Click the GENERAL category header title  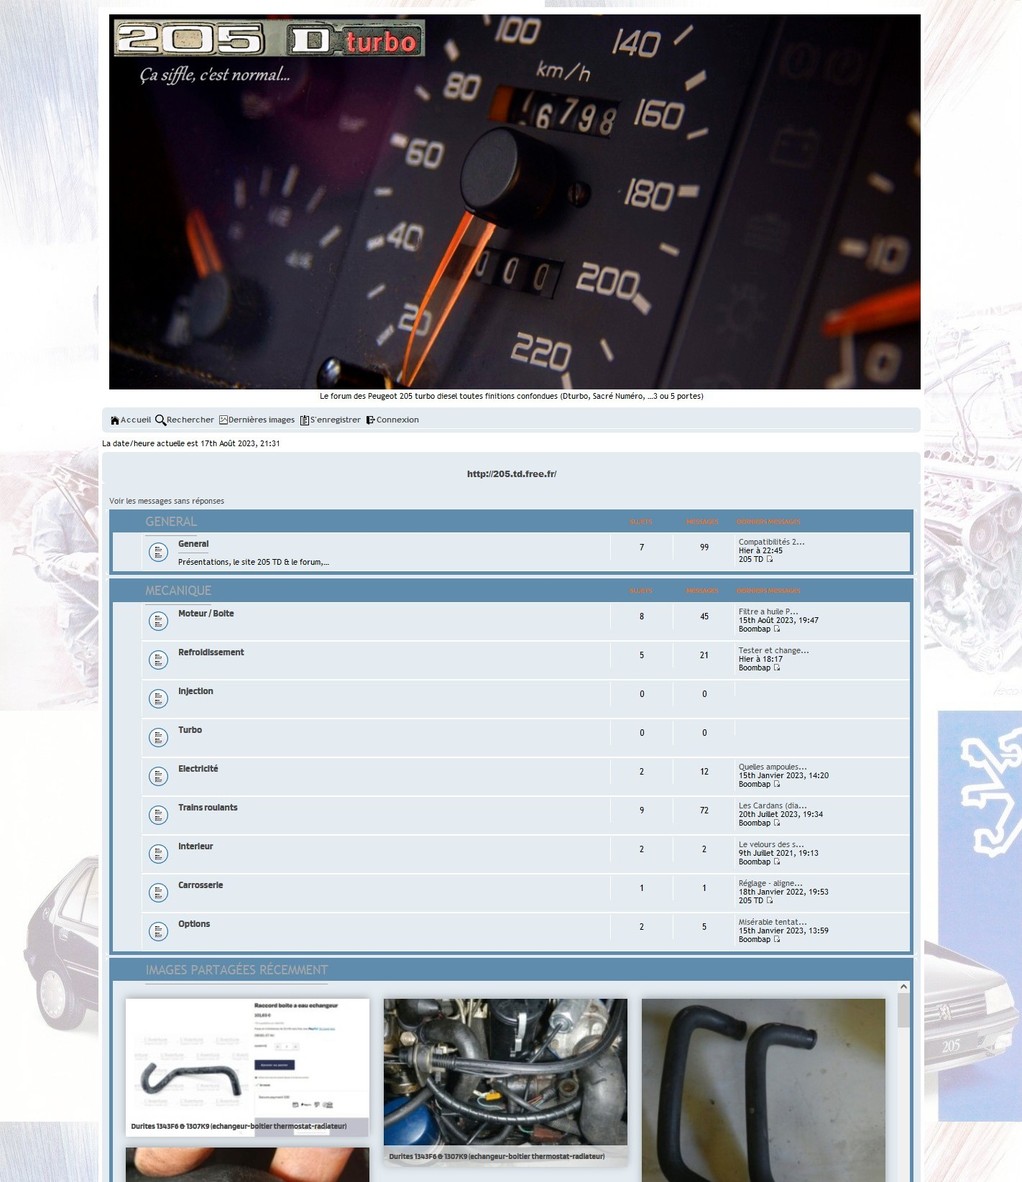coord(171,522)
